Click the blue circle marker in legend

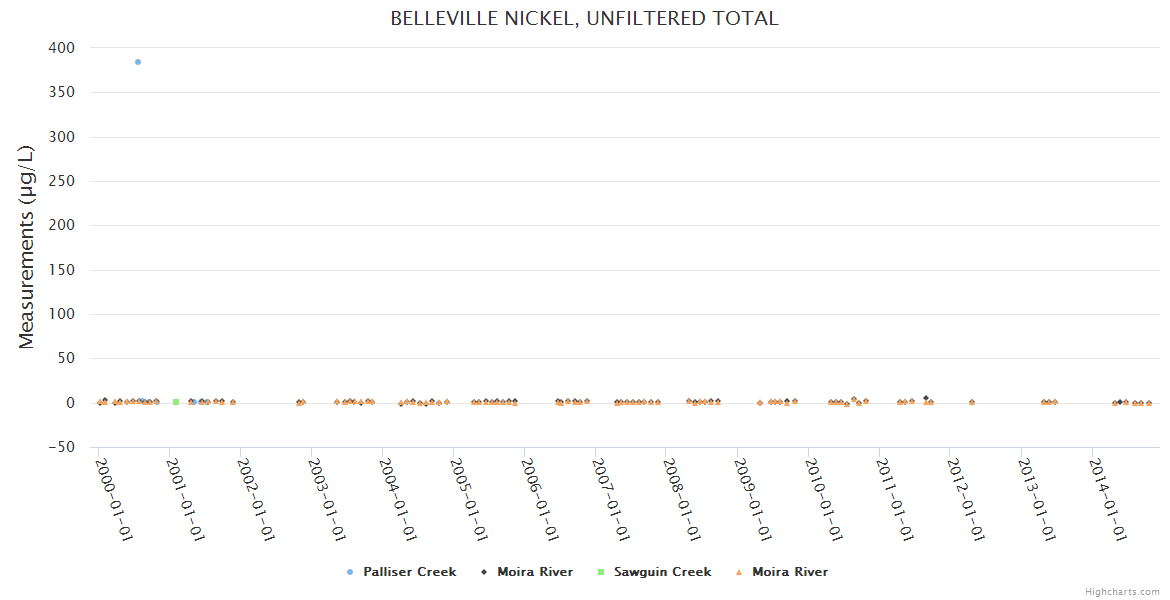(350, 572)
